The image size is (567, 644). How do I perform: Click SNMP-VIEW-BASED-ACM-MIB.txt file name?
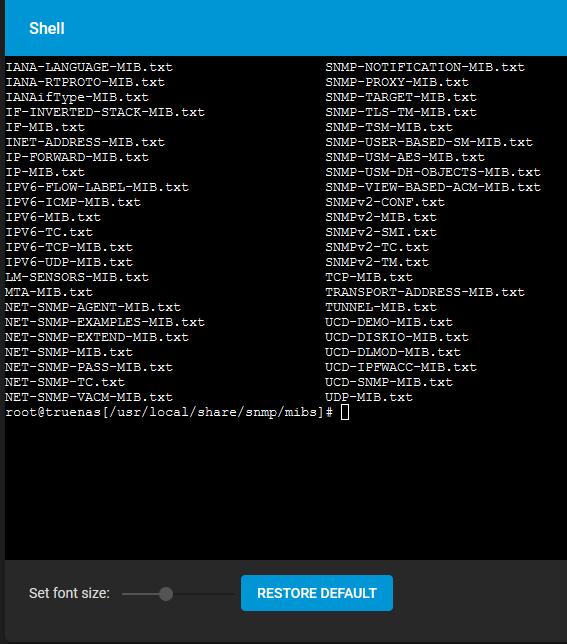pyautogui.click(x=433, y=187)
